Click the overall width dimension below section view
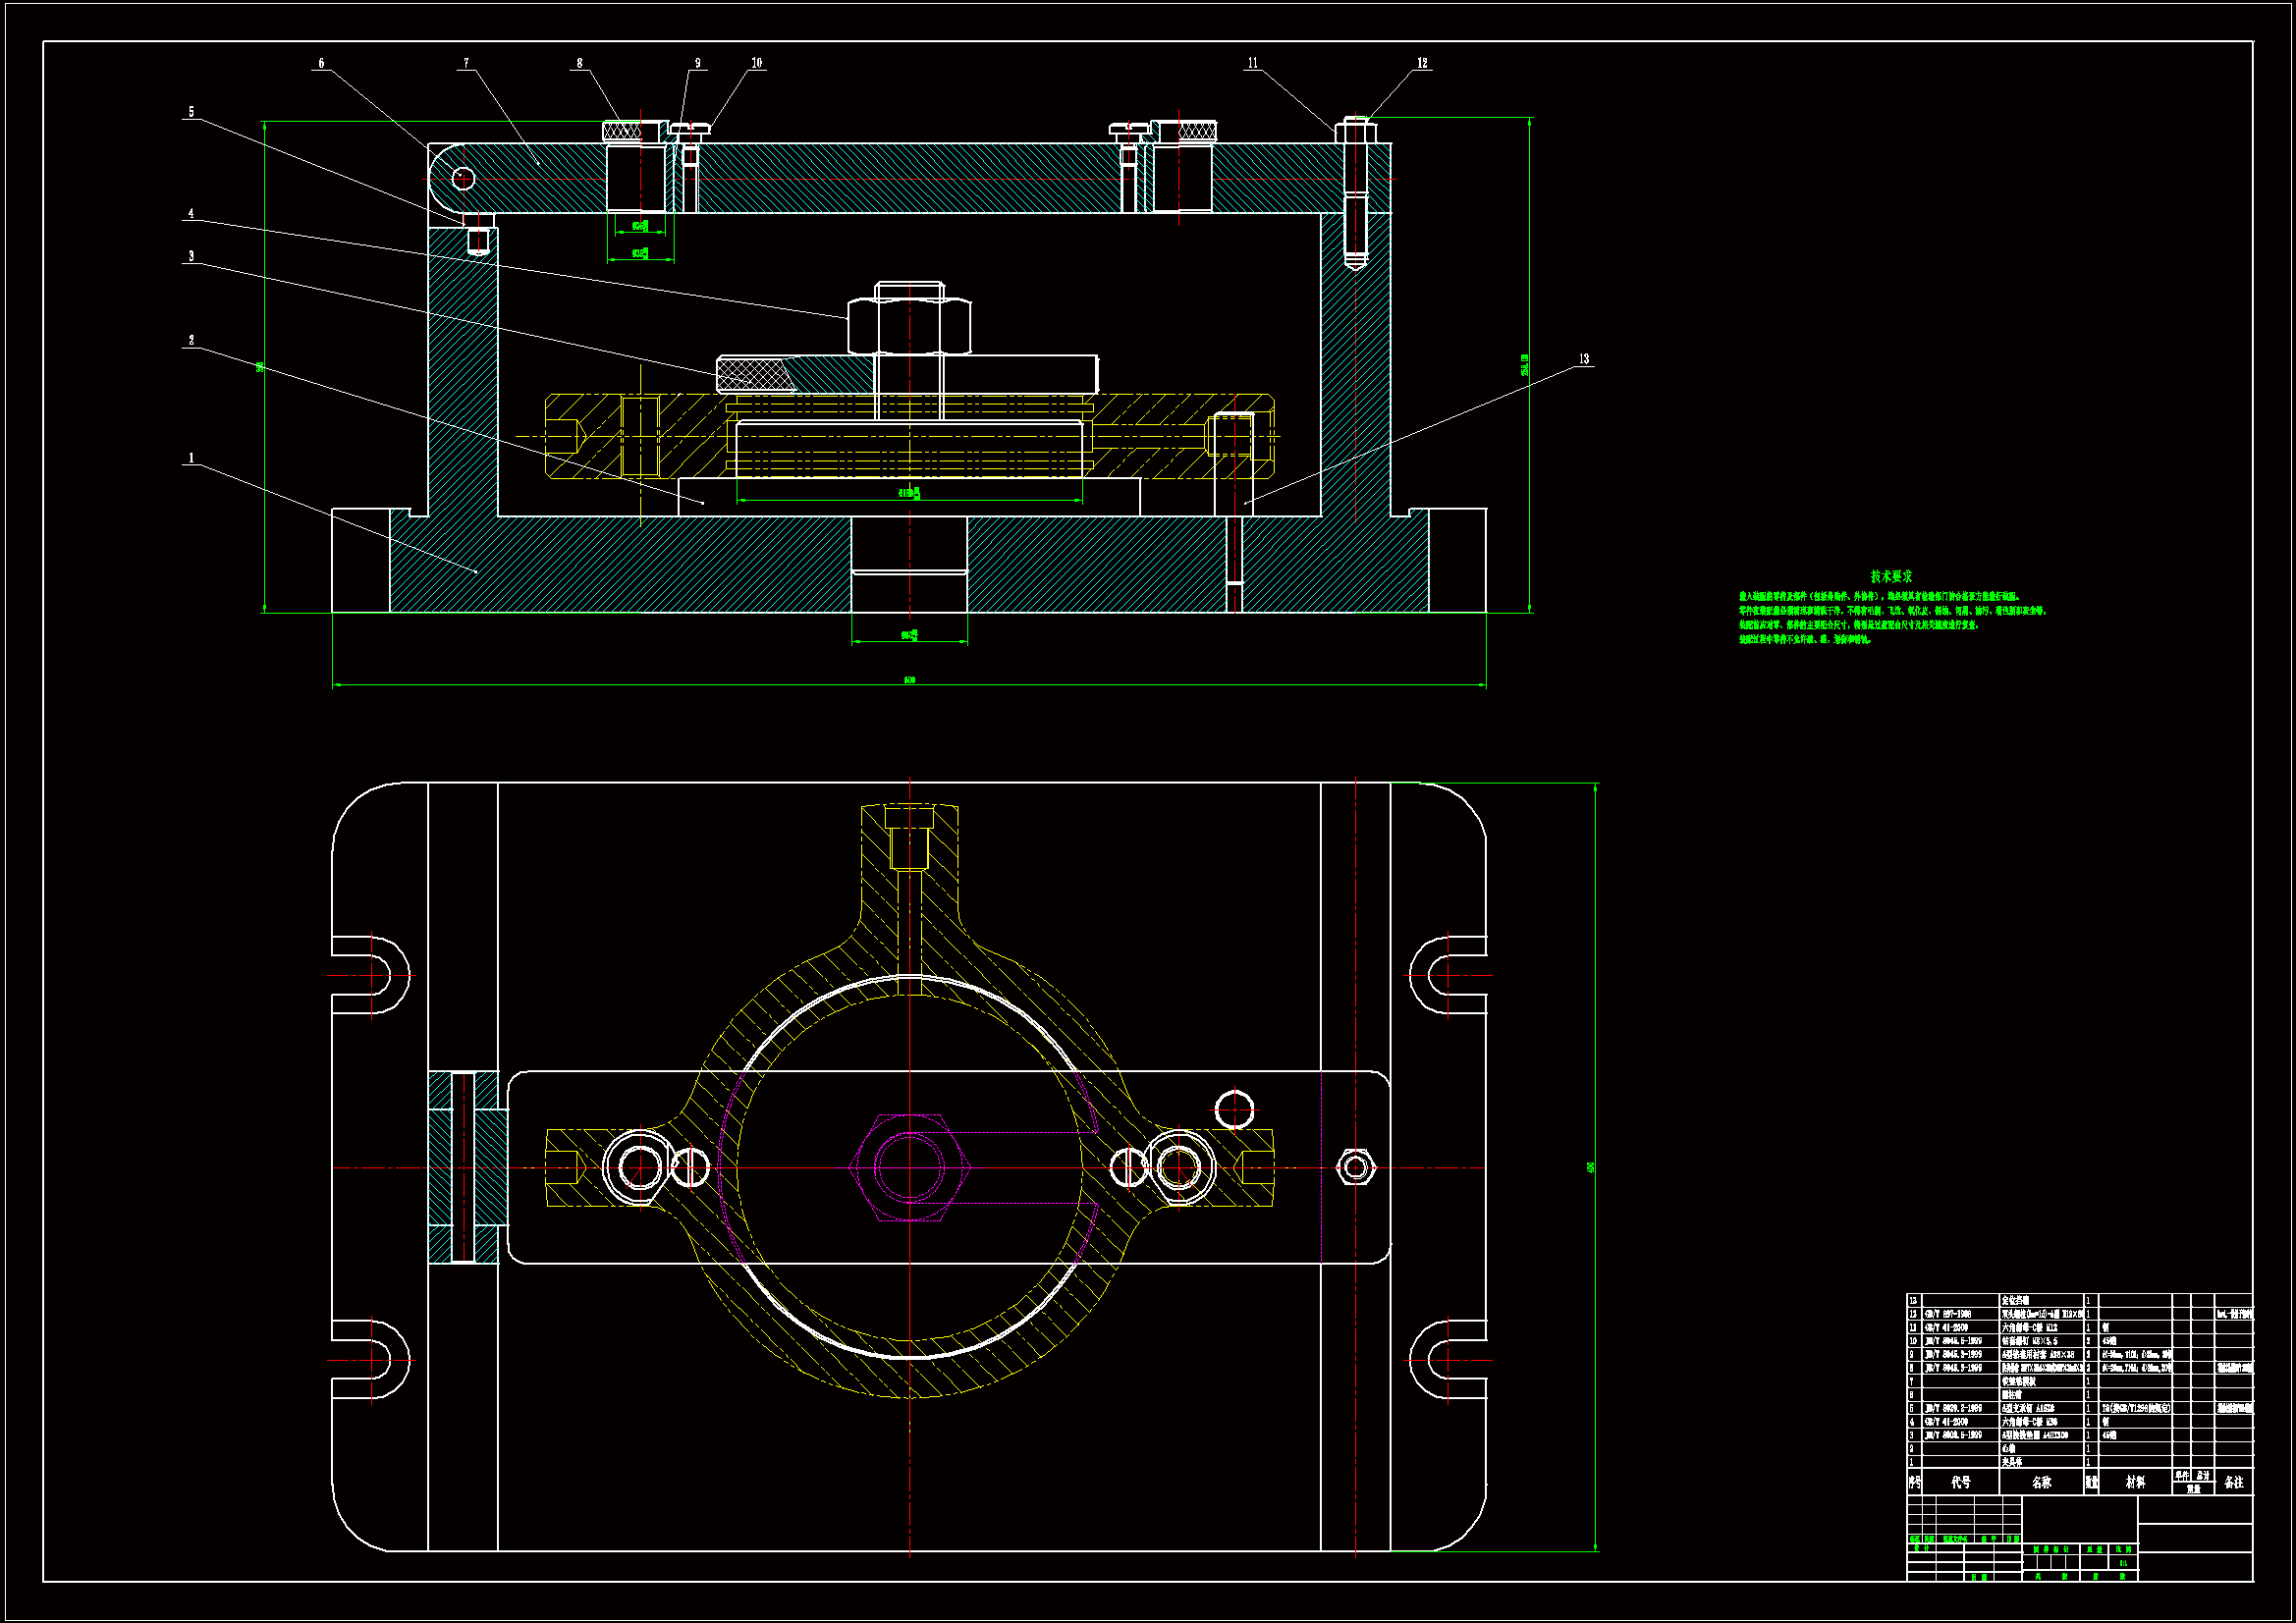 tap(909, 680)
